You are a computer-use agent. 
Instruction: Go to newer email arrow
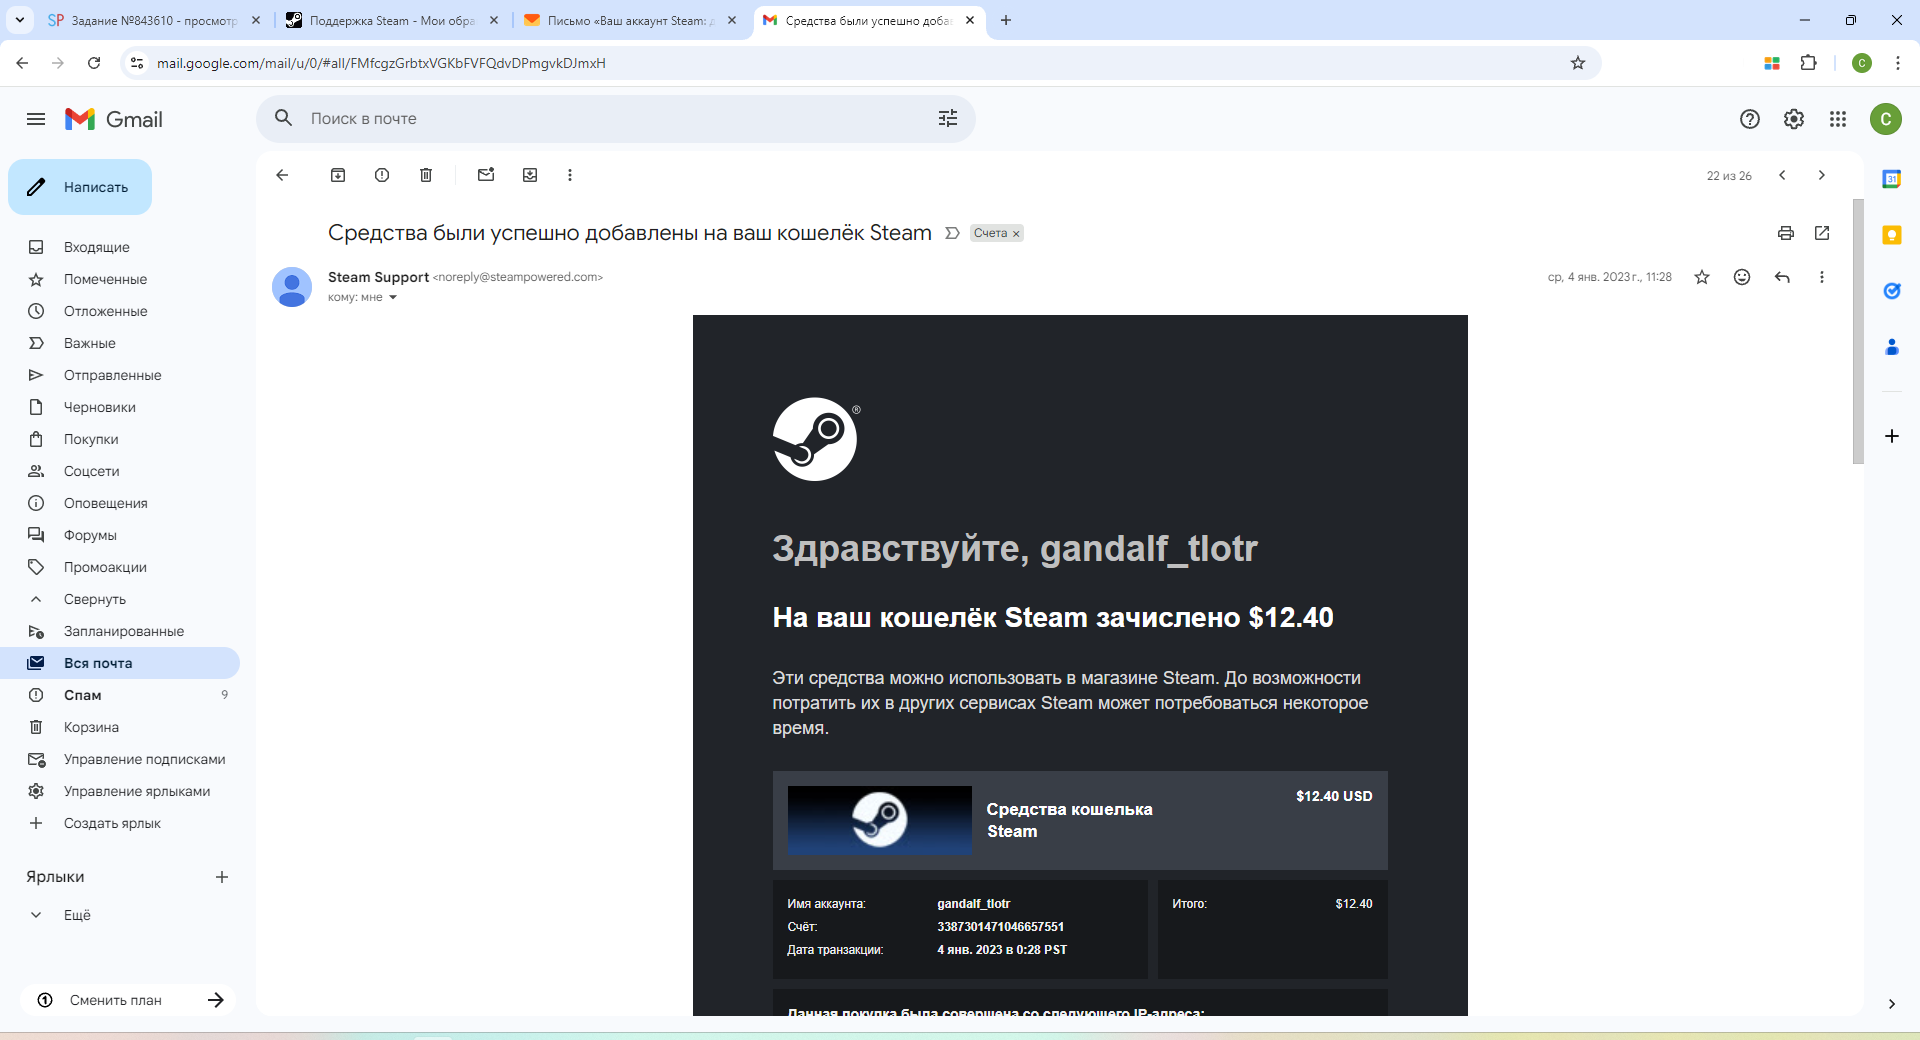(1782, 175)
